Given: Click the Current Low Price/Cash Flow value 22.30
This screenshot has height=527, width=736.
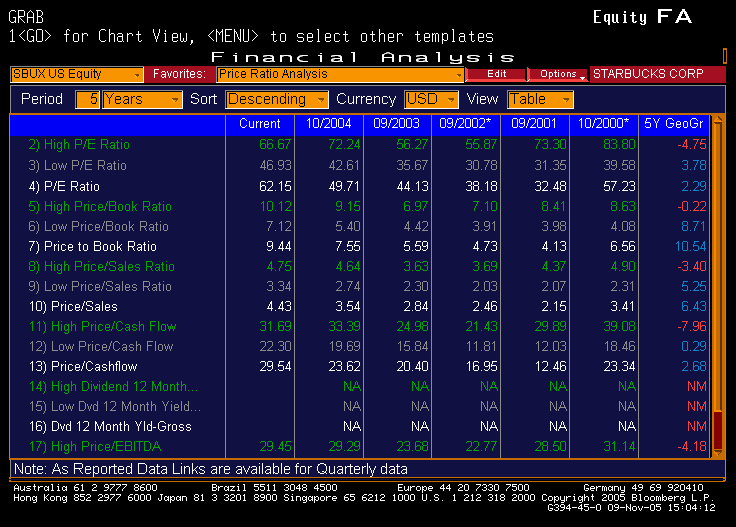Looking at the screenshot, I should (x=275, y=347).
